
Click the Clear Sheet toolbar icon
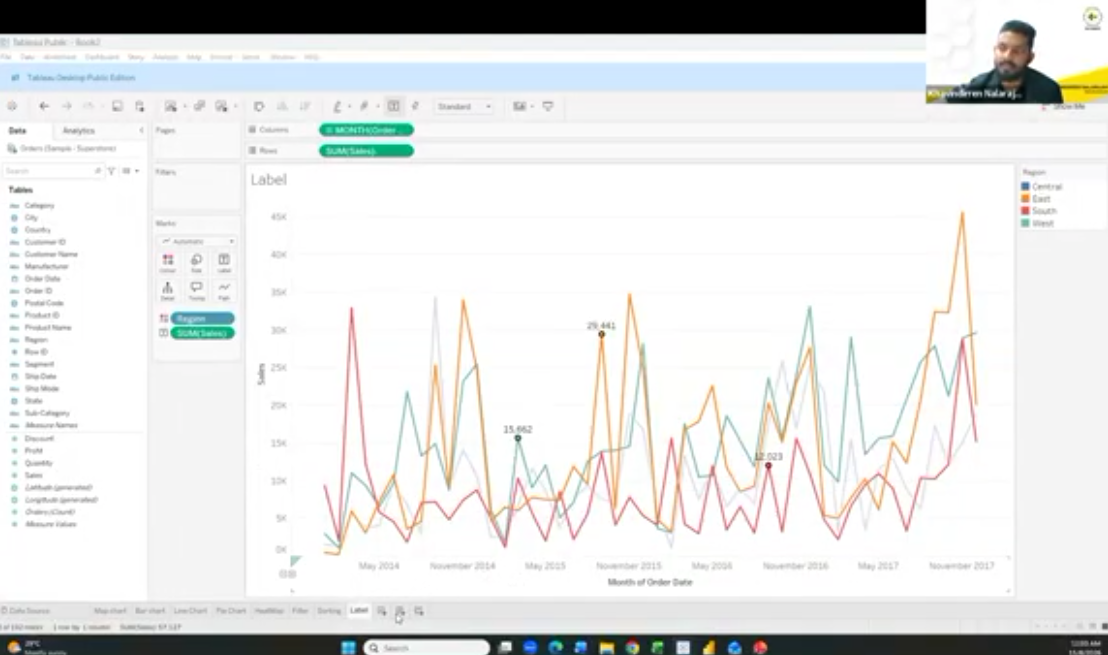pos(222,106)
